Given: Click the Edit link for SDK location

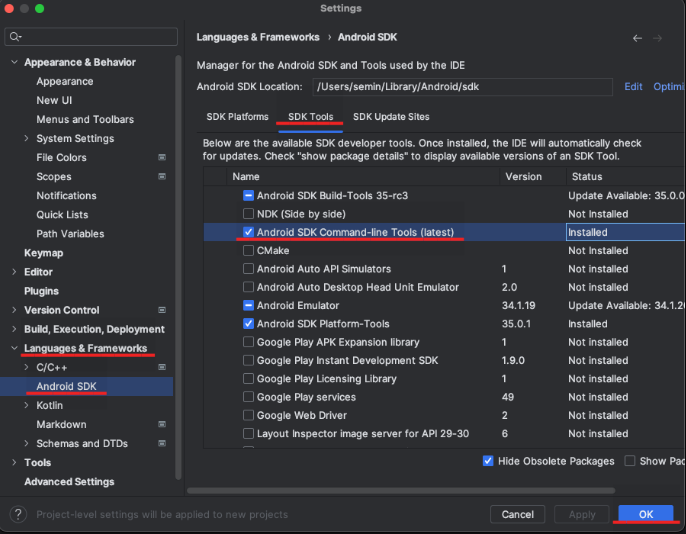Looking at the screenshot, I should coord(633,87).
